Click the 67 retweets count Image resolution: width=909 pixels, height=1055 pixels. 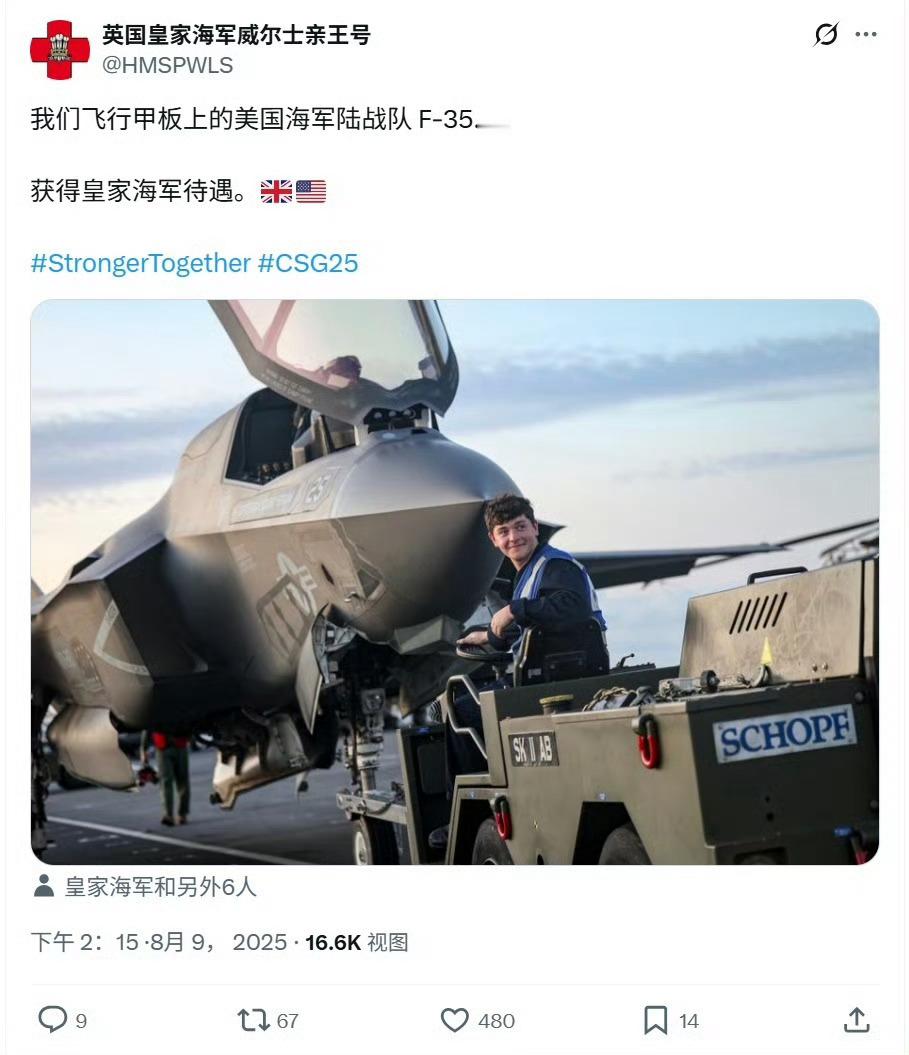click(x=287, y=1021)
